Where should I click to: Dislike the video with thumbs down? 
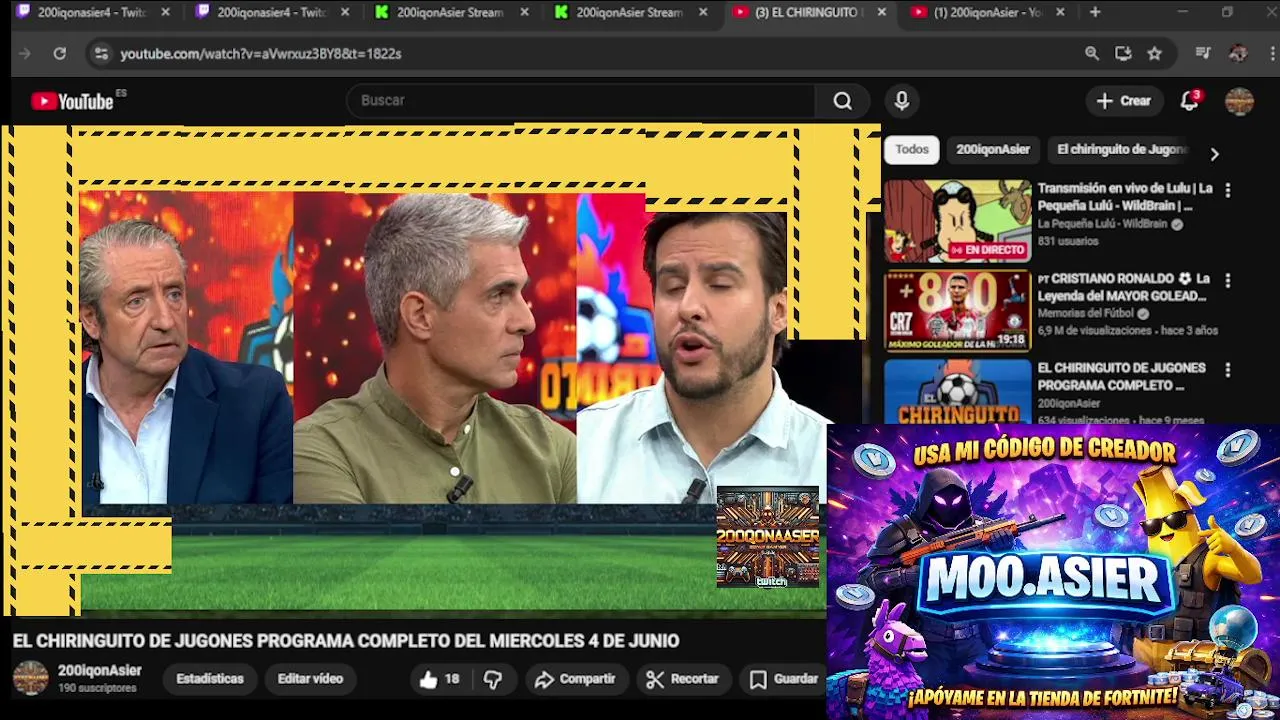[492, 679]
